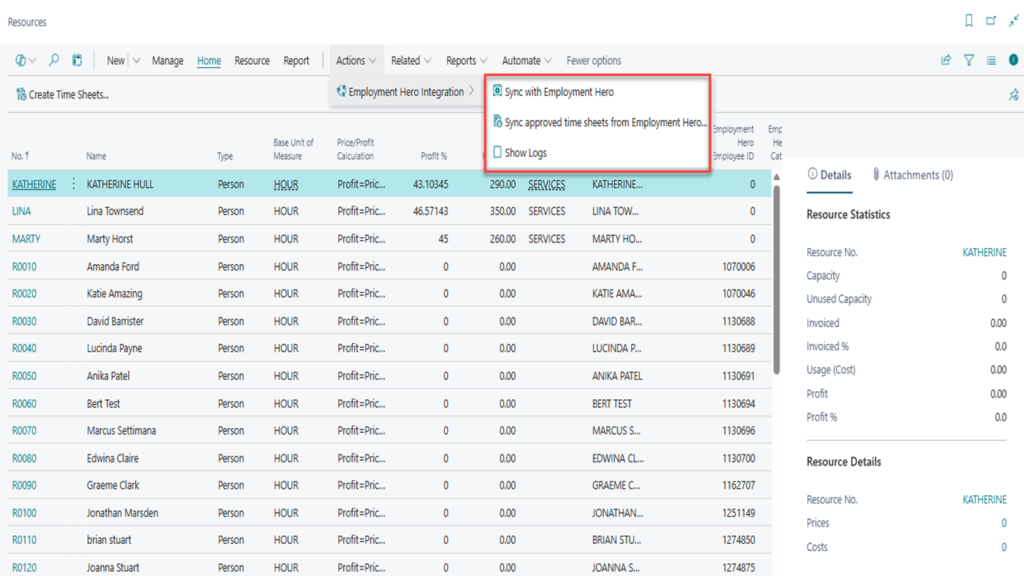Screen dimensions: 1024x576
Task: Open the Automate dropdown
Action: 526,60
